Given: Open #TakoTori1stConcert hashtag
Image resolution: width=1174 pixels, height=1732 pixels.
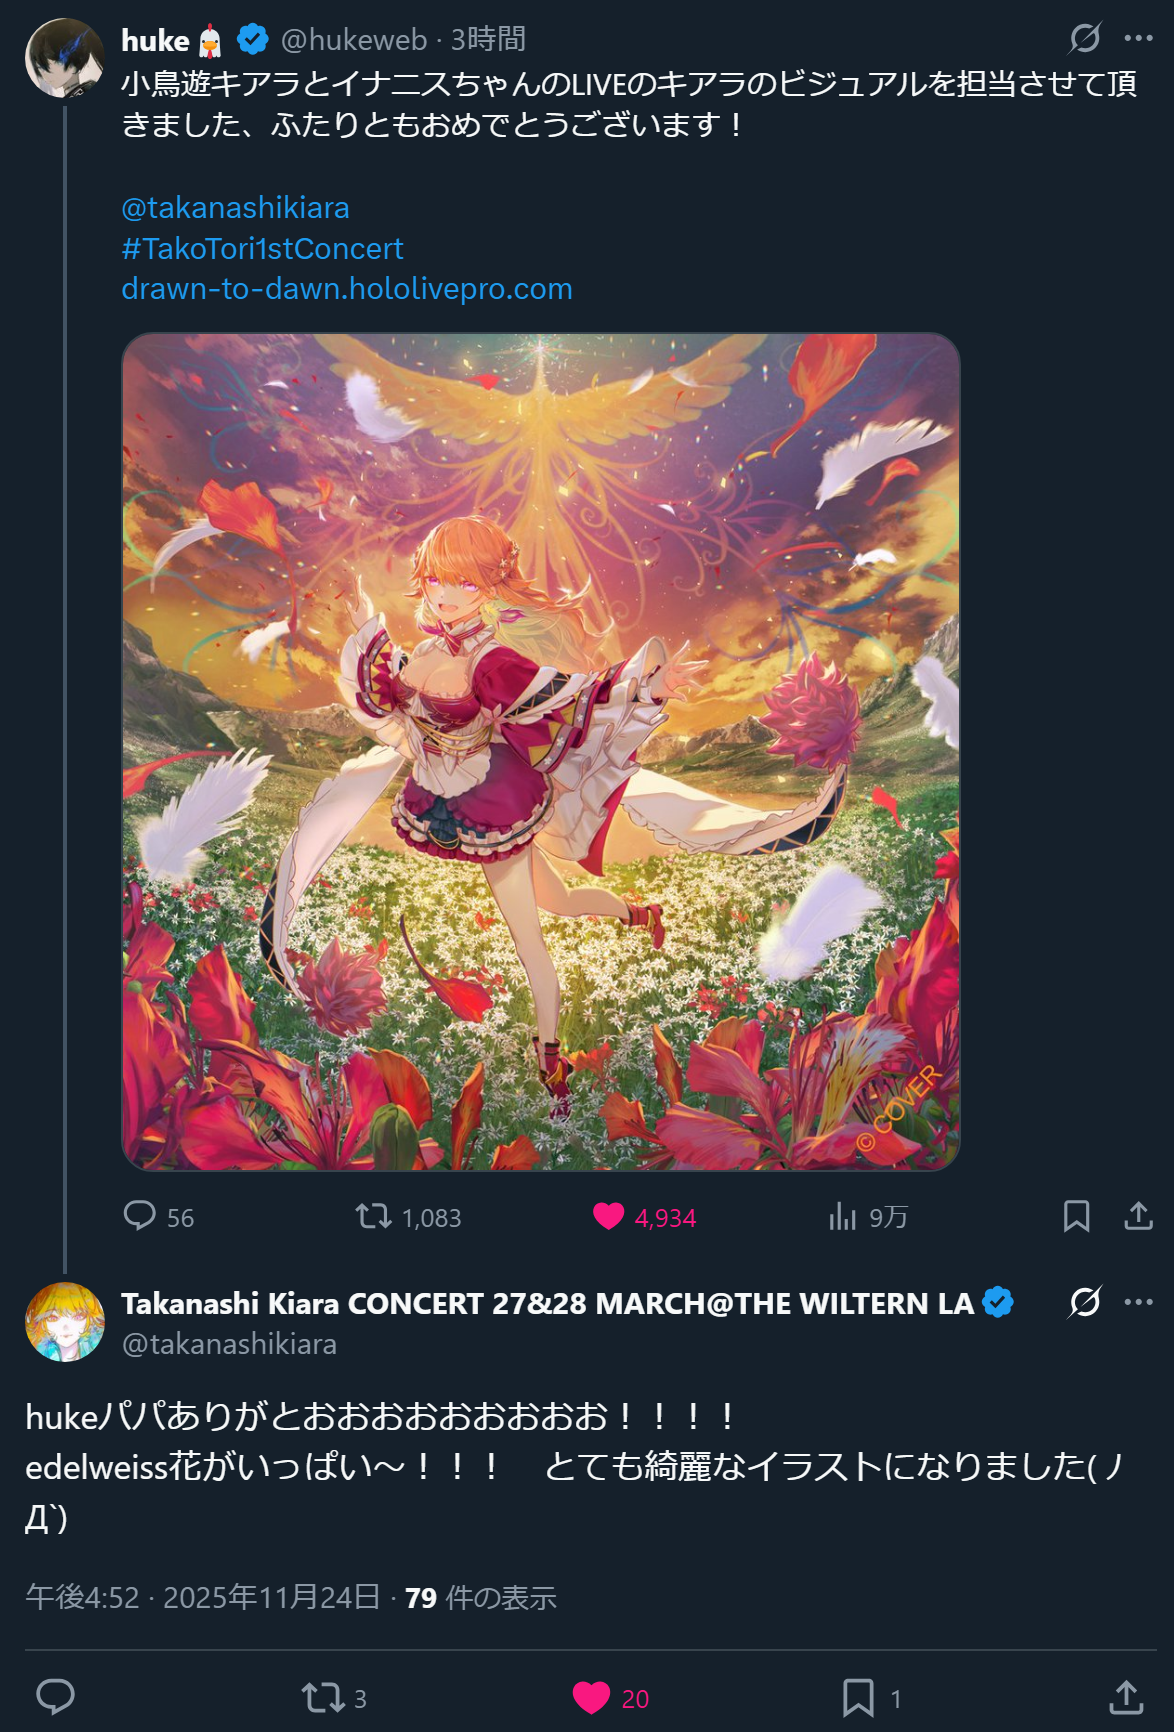Looking at the screenshot, I should 262,248.
